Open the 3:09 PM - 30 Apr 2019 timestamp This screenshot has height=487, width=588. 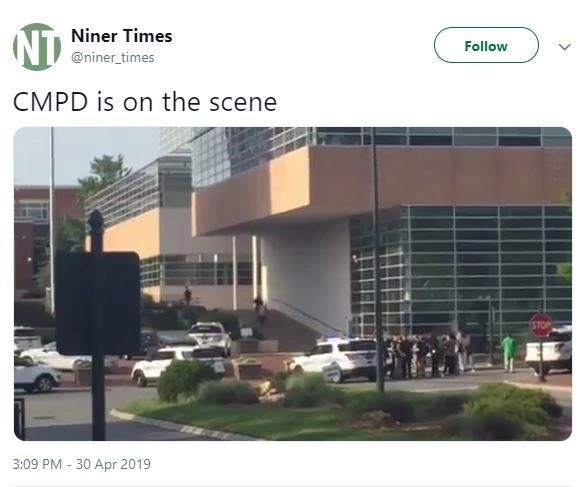point(82,464)
